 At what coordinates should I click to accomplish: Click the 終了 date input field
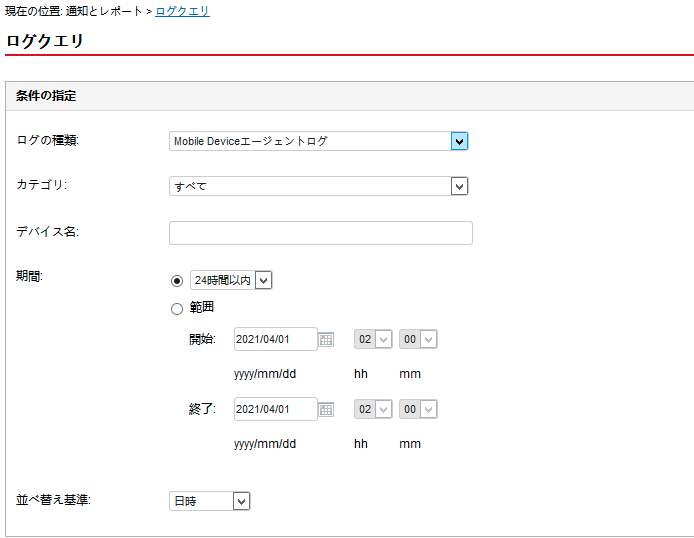click(x=275, y=409)
